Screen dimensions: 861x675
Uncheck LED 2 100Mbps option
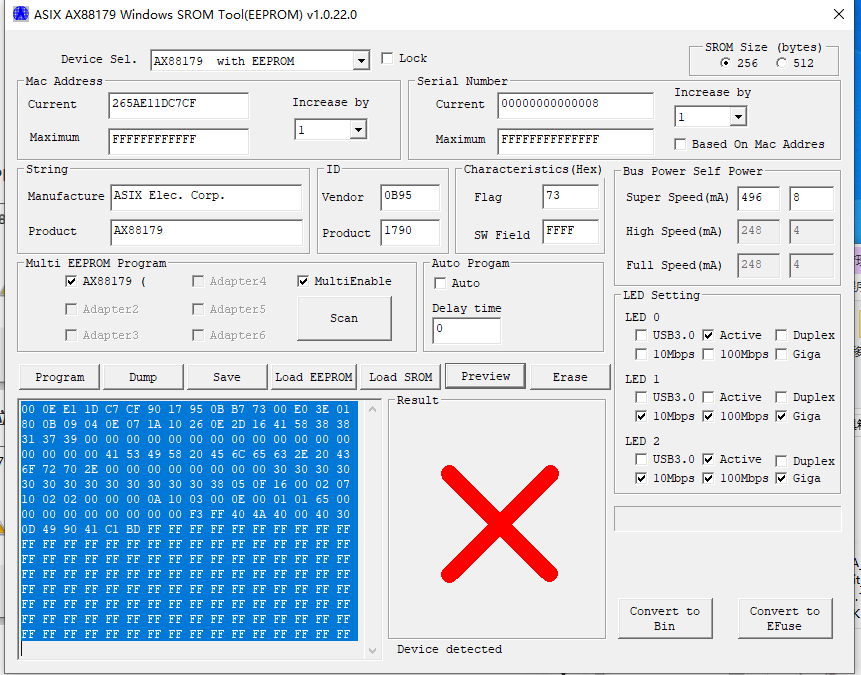[x=708, y=478]
